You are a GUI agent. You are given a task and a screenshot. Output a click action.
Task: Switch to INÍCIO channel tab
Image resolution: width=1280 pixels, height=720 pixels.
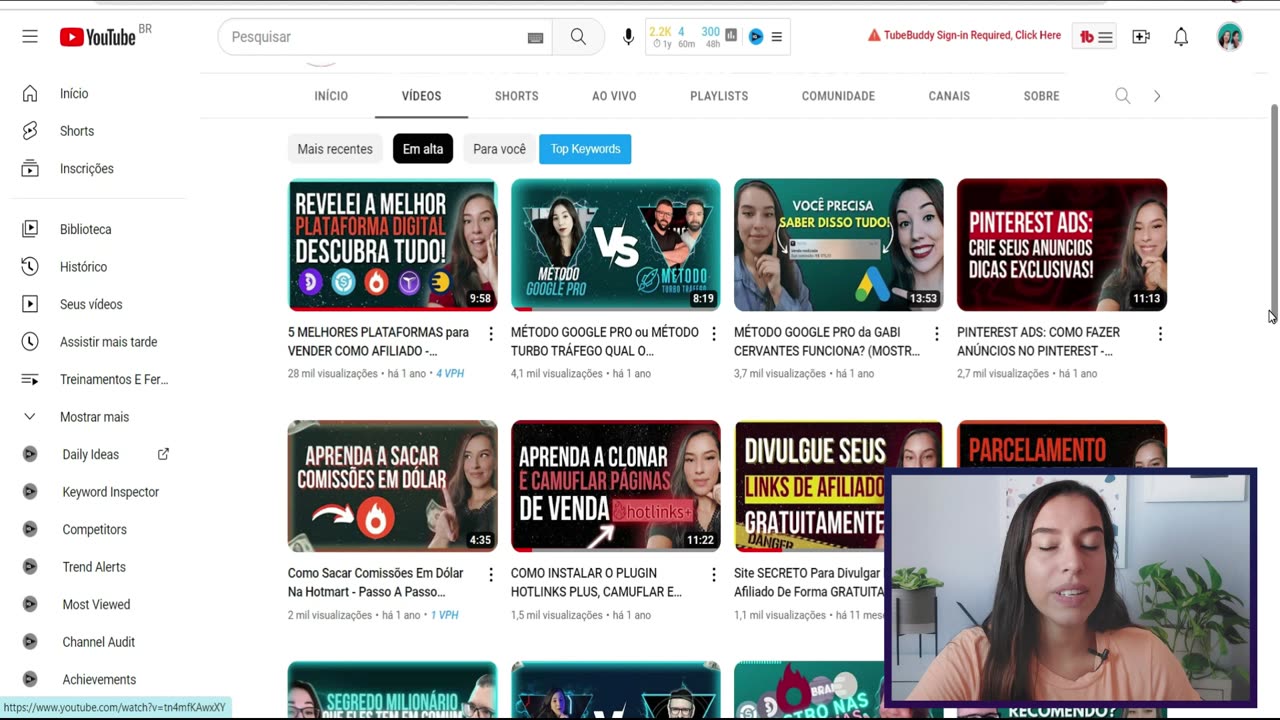[331, 96]
